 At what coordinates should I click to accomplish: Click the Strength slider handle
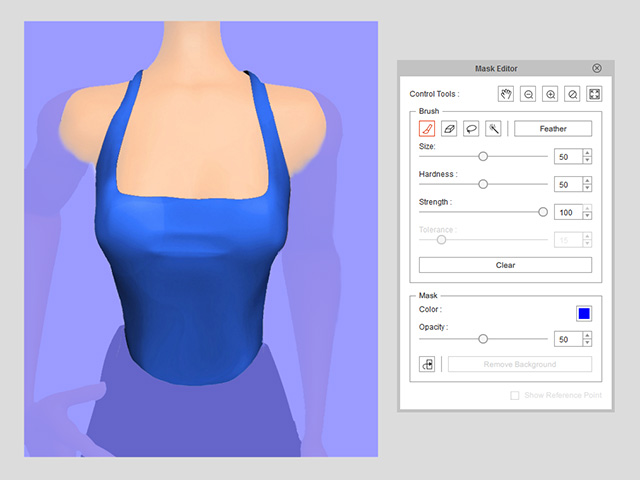[543, 212]
